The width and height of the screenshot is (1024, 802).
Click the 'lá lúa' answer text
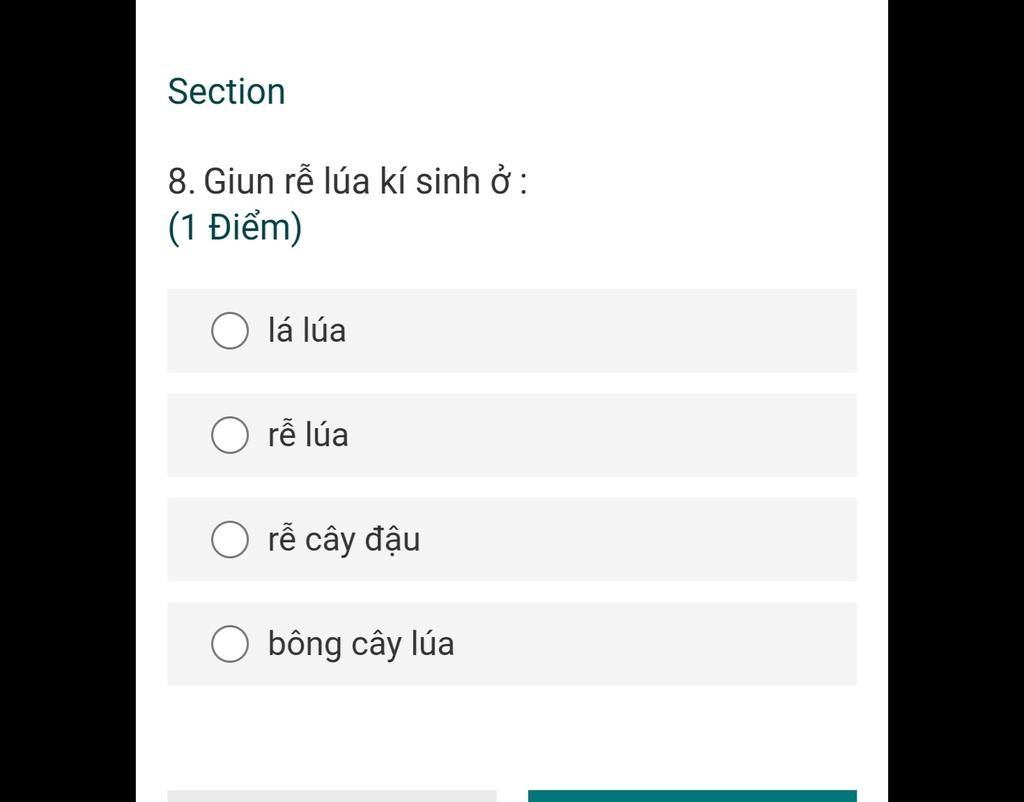[x=307, y=330]
